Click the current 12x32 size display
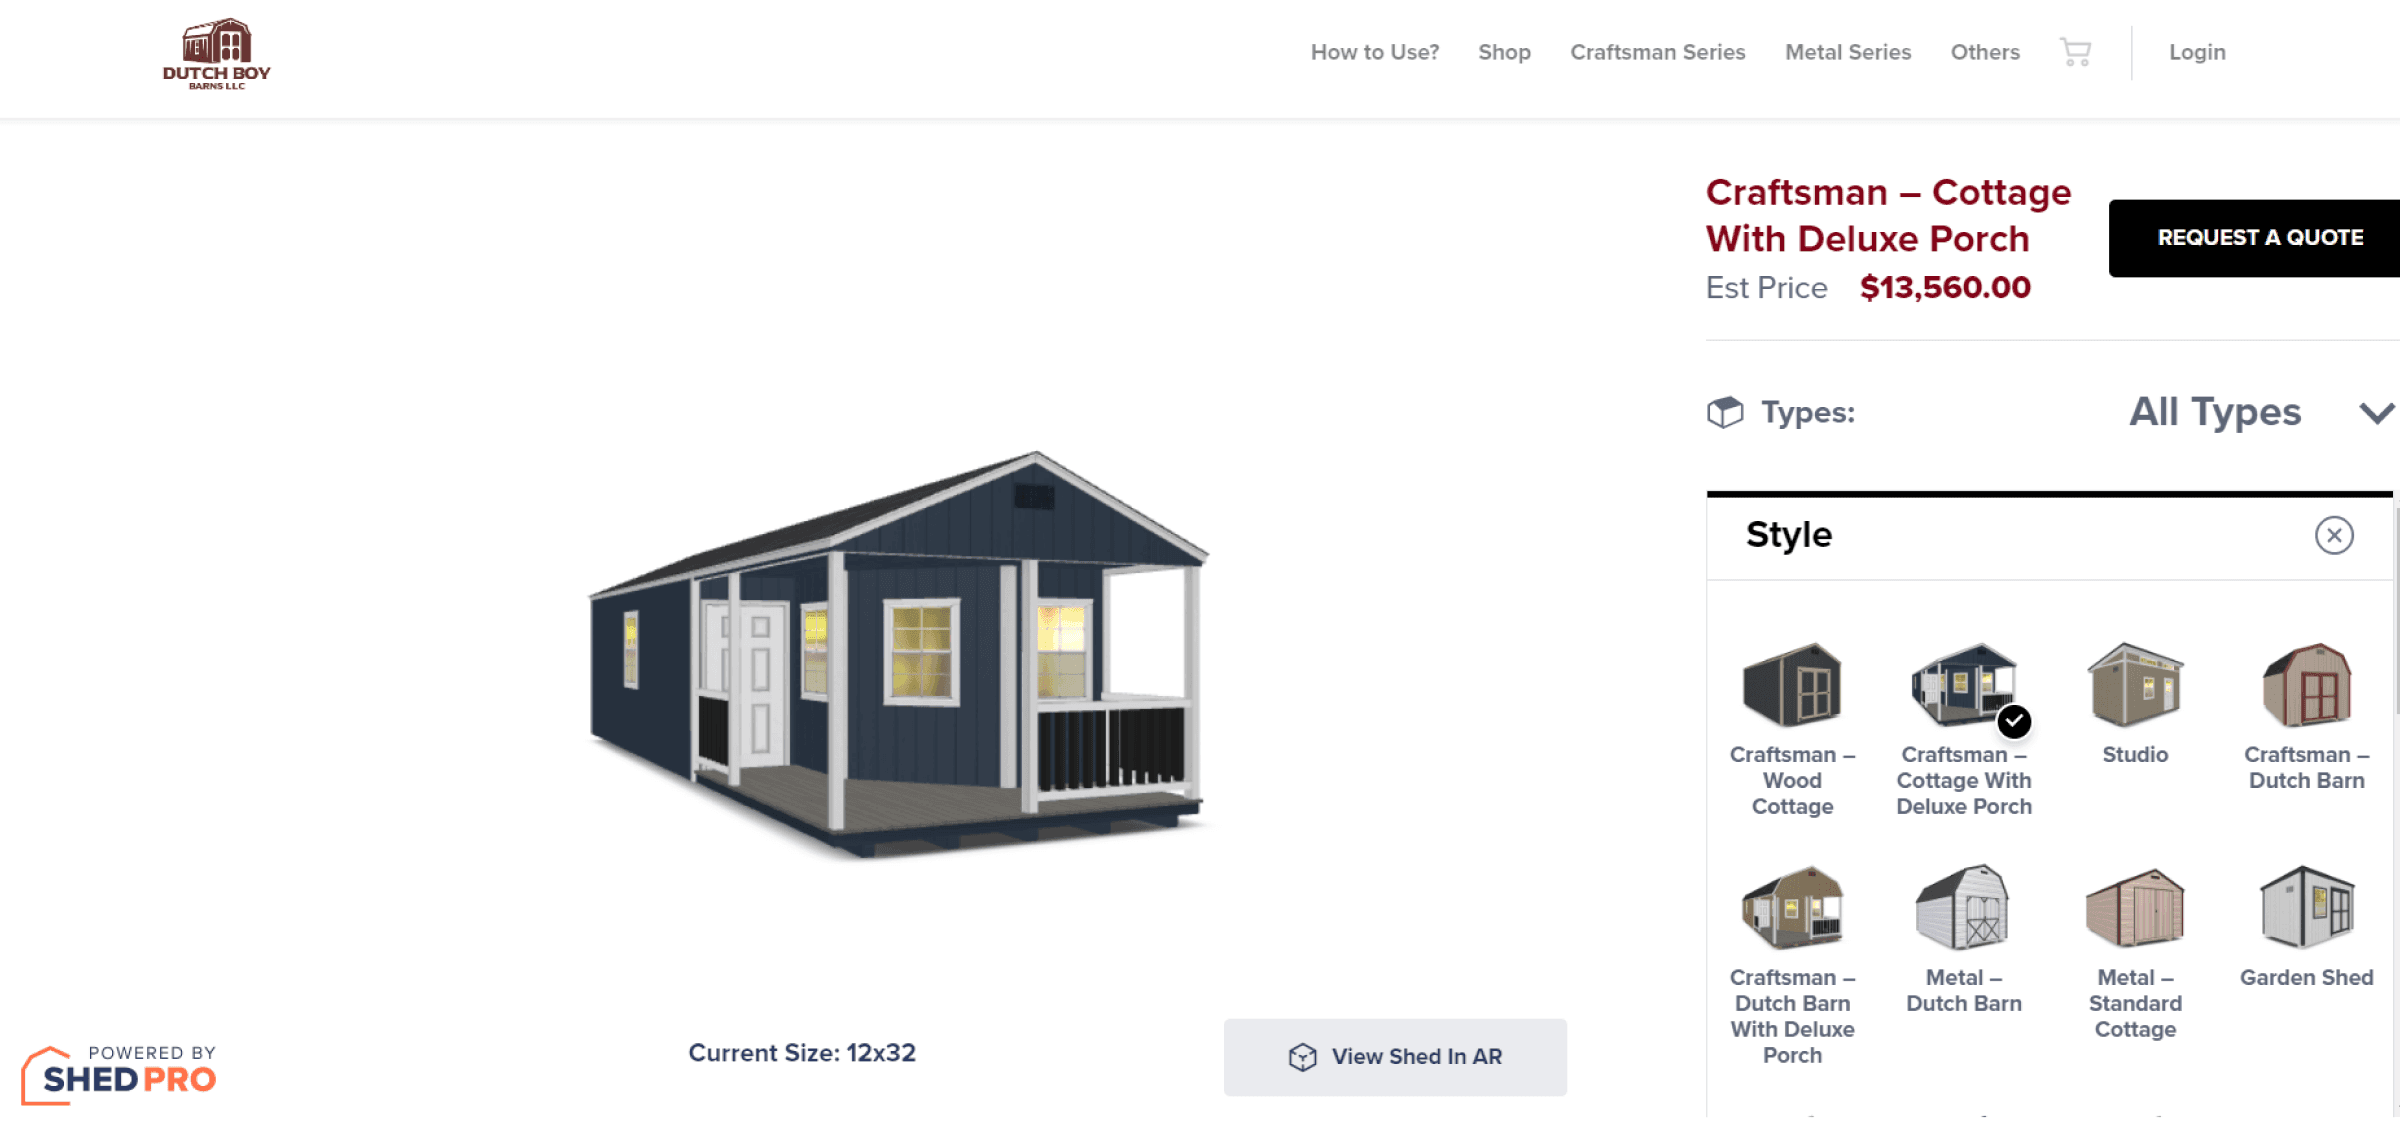The width and height of the screenshot is (2400, 1134). point(801,1054)
